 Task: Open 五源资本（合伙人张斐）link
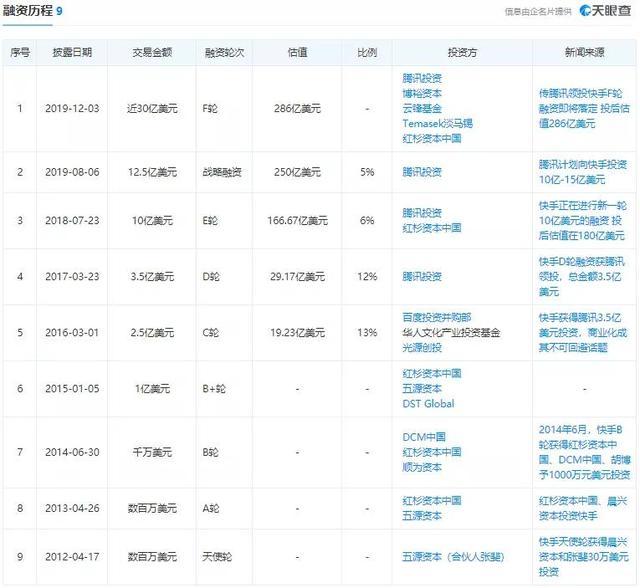point(453,557)
